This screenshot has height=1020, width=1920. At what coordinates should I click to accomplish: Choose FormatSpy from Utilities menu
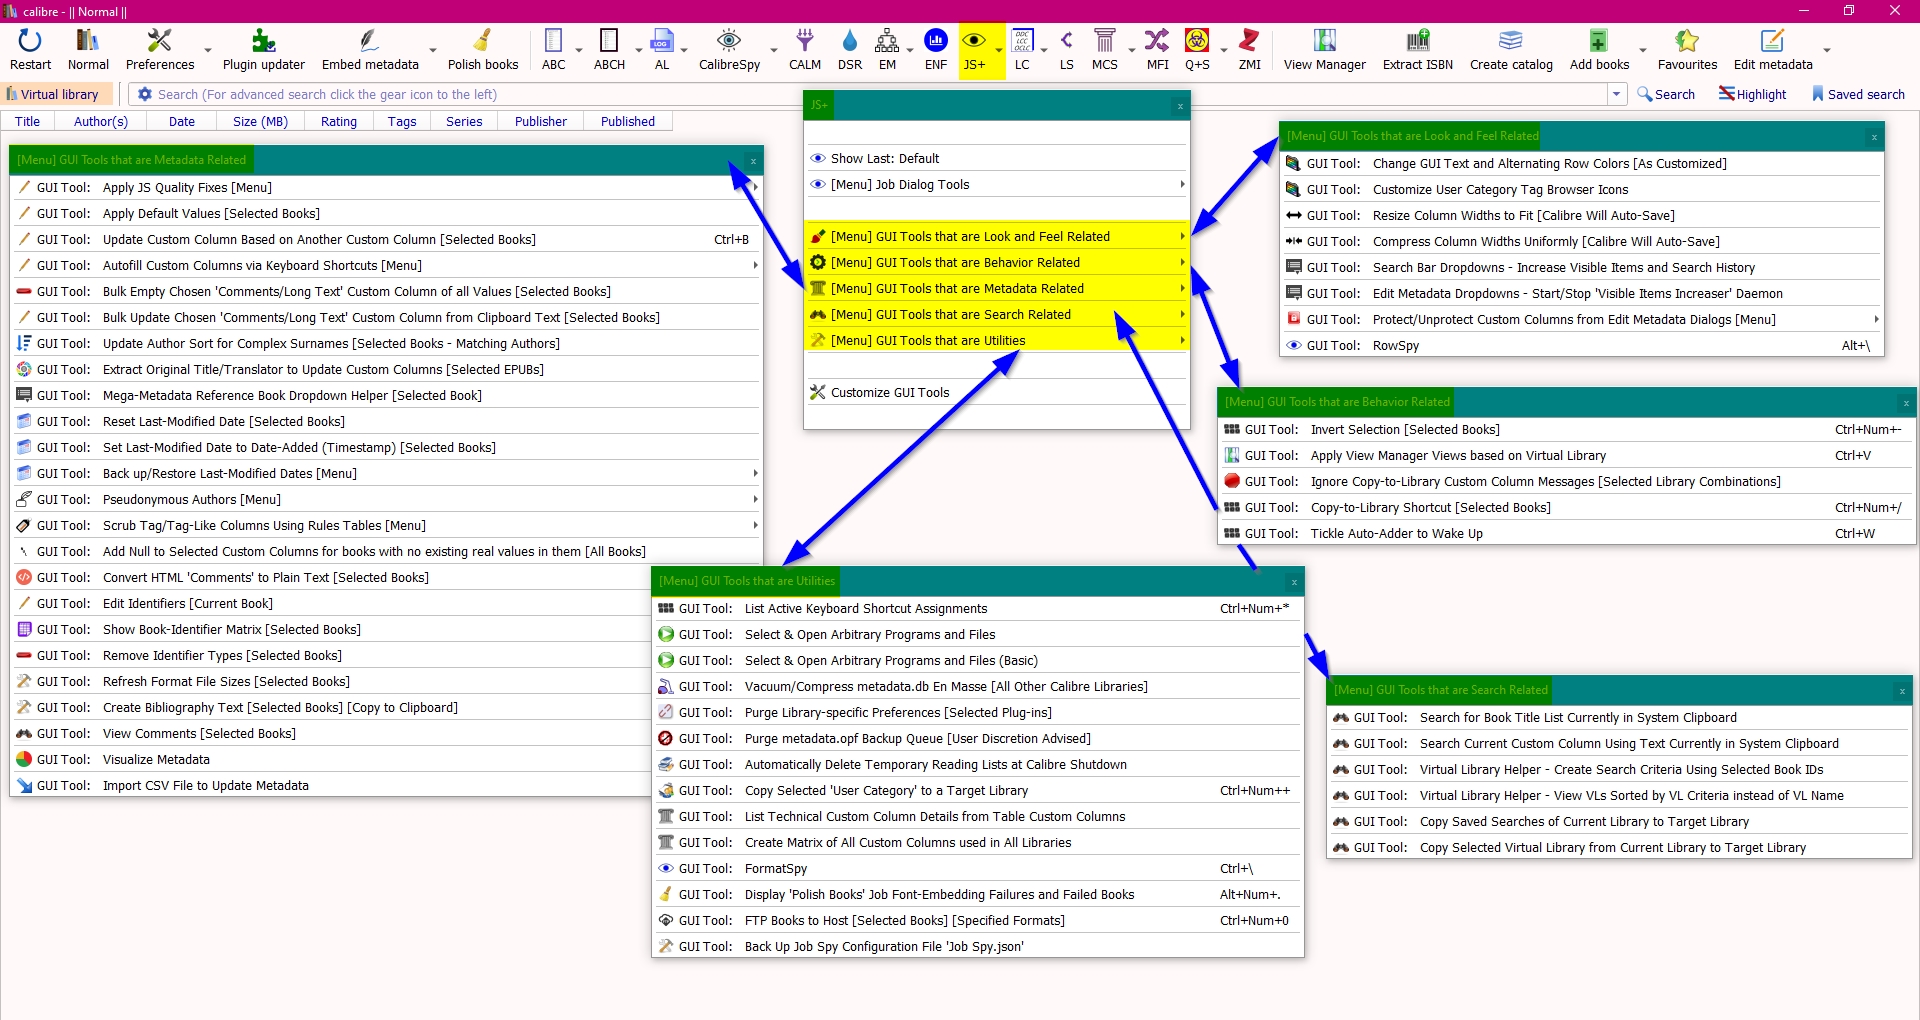point(978,869)
